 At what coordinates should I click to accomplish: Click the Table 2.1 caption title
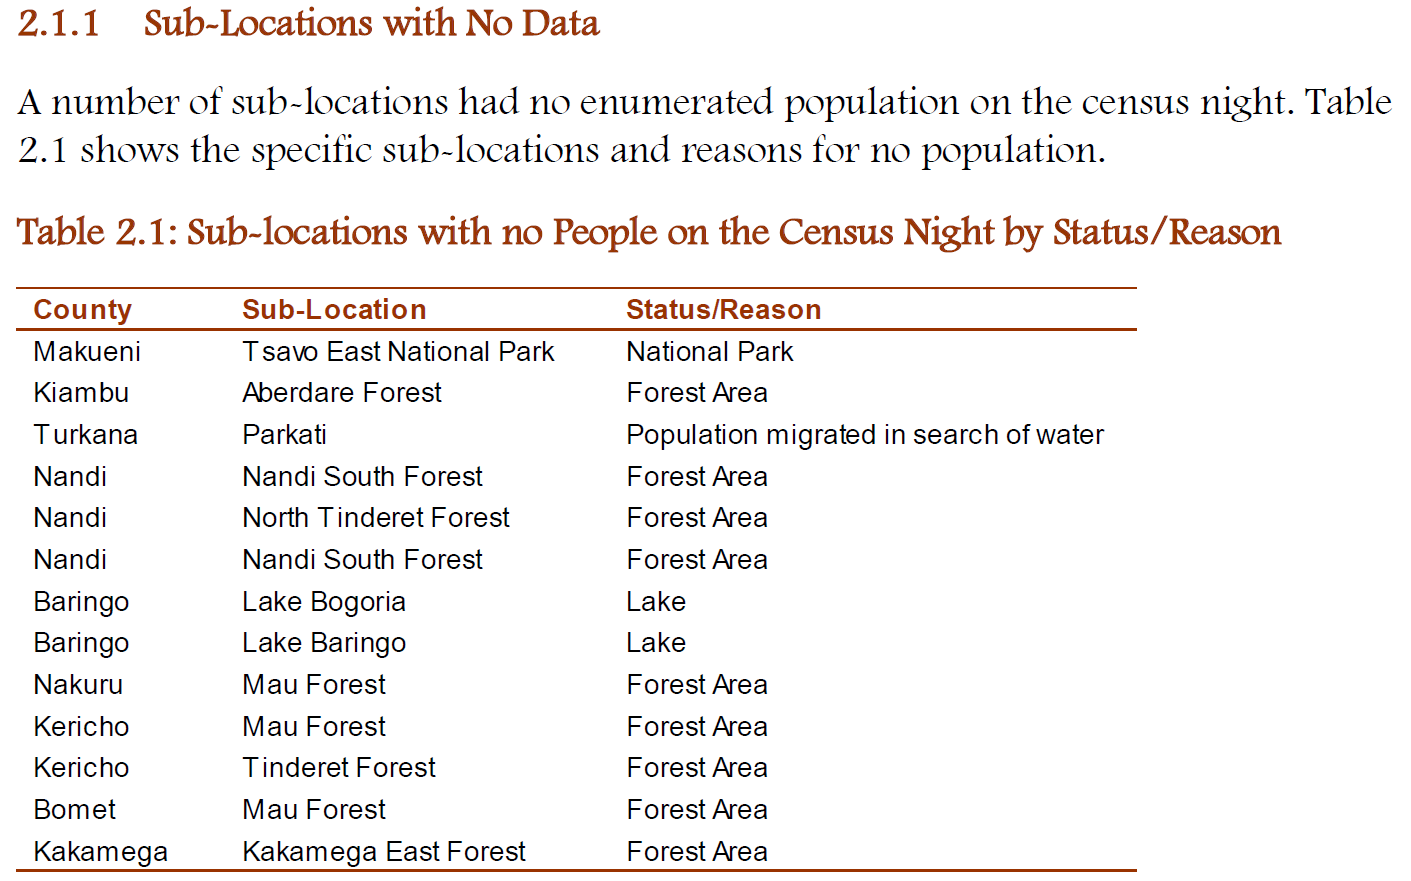pos(649,232)
